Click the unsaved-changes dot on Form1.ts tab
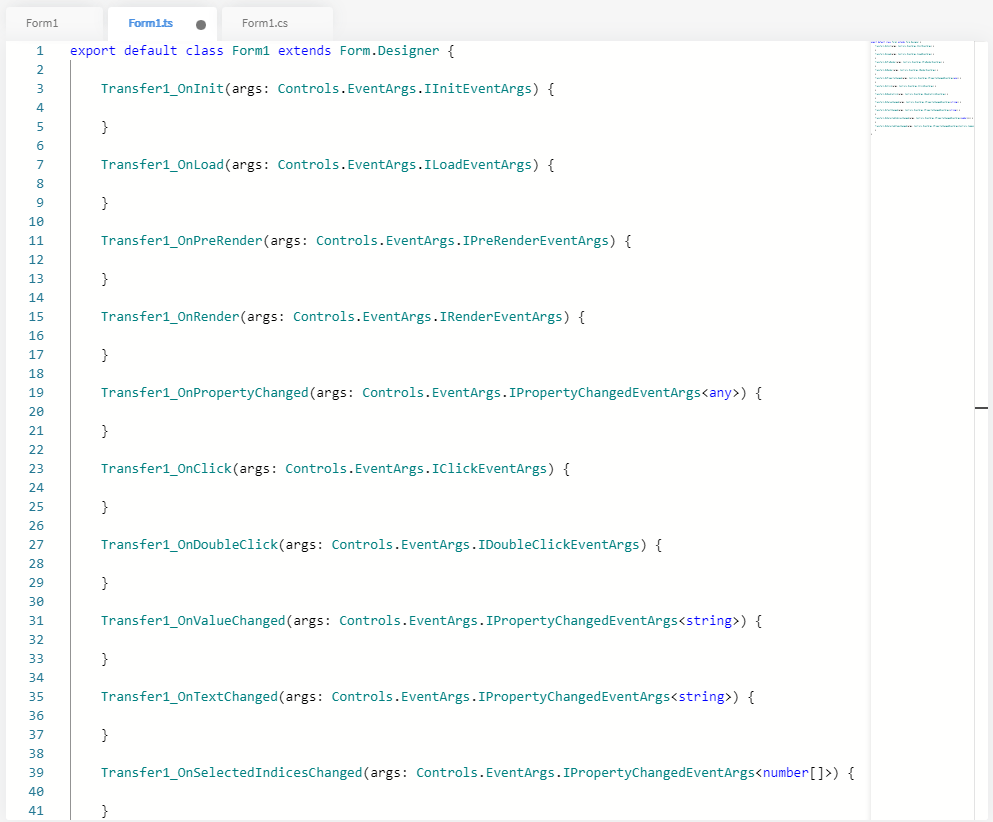This screenshot has width=993, height=822. pyautogui.click(x=201, y=24)
